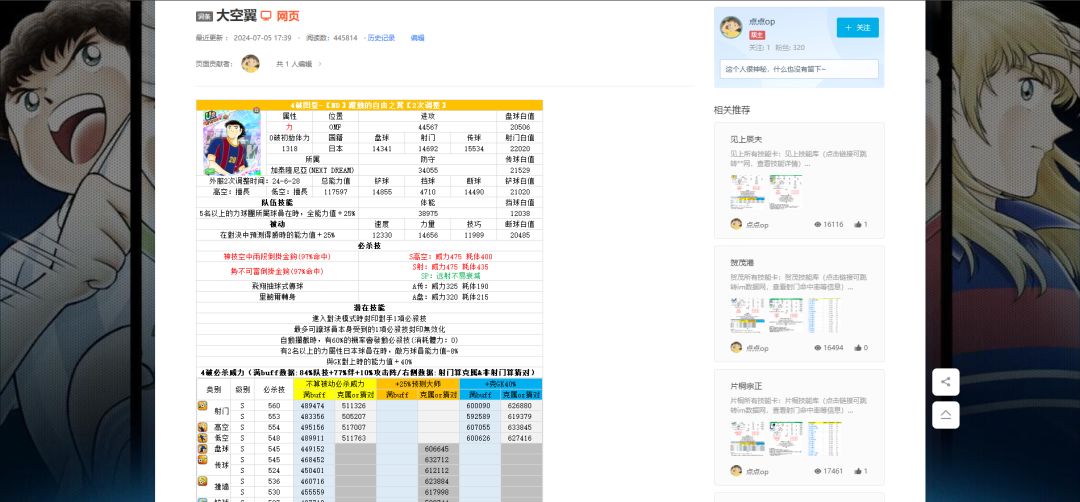Click the 传球 skill icon in table
1080x502 pixels.
point(202,459)
